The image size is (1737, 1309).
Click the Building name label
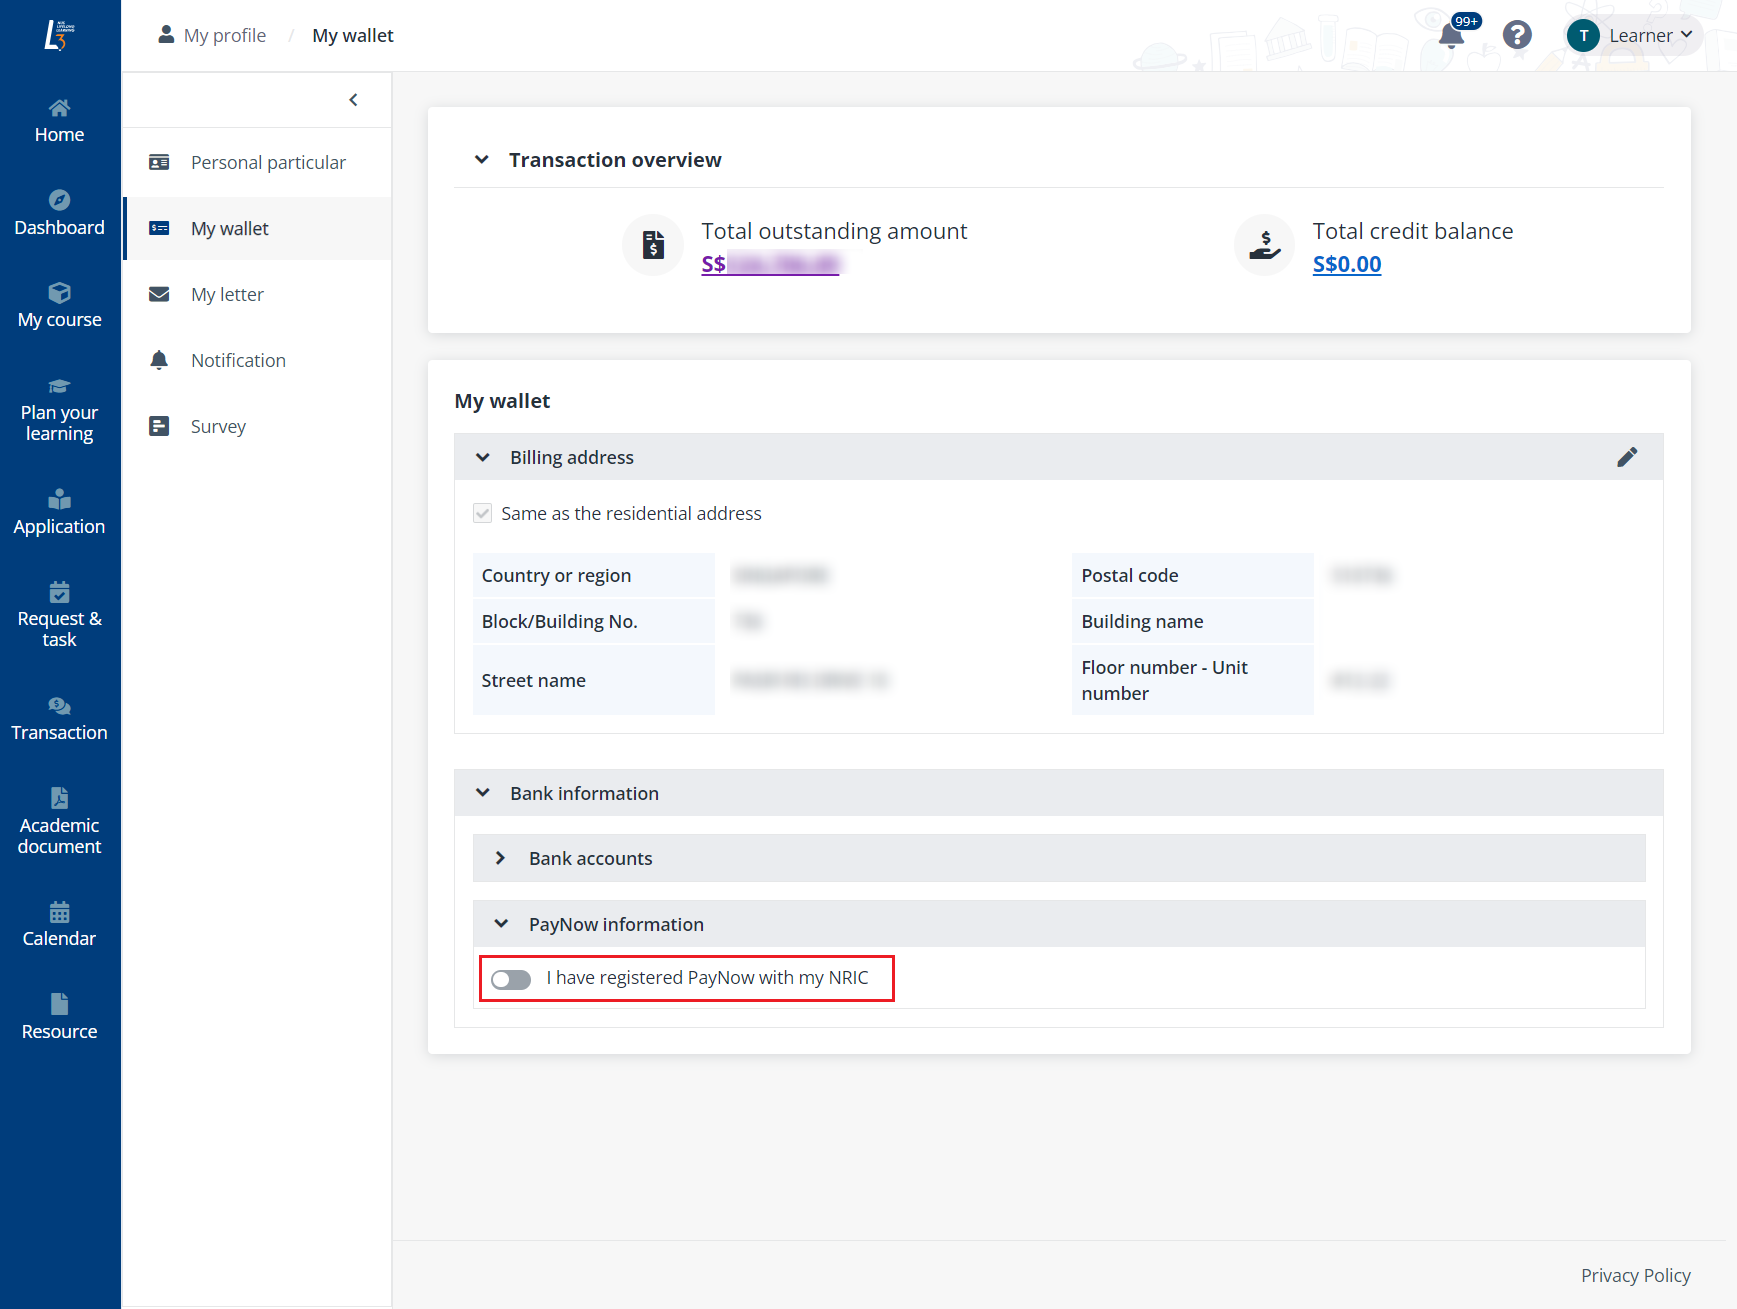point(1142,621)
